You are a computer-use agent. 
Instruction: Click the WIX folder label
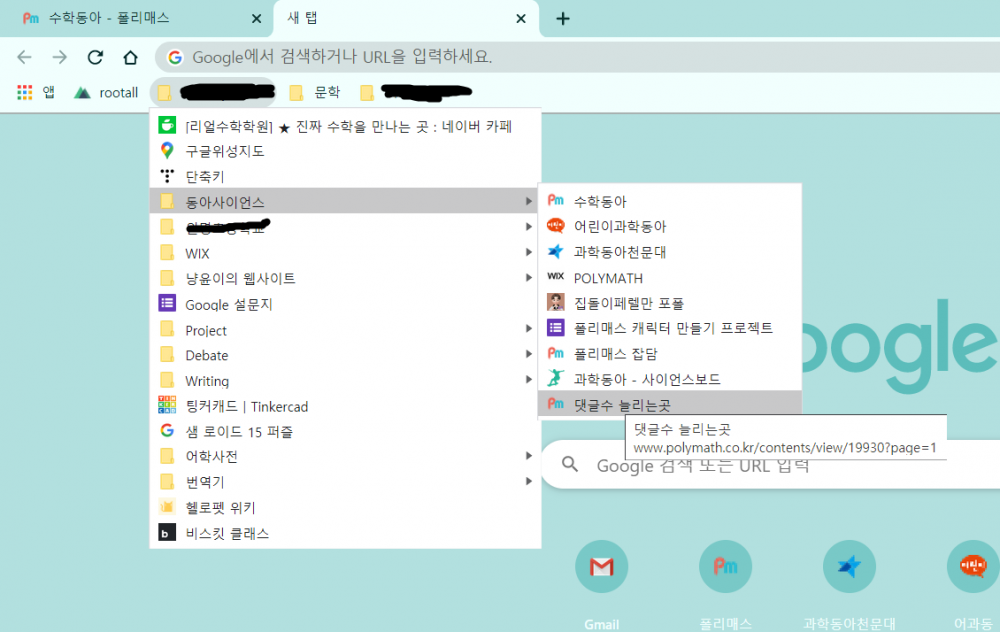click(197, 253)
